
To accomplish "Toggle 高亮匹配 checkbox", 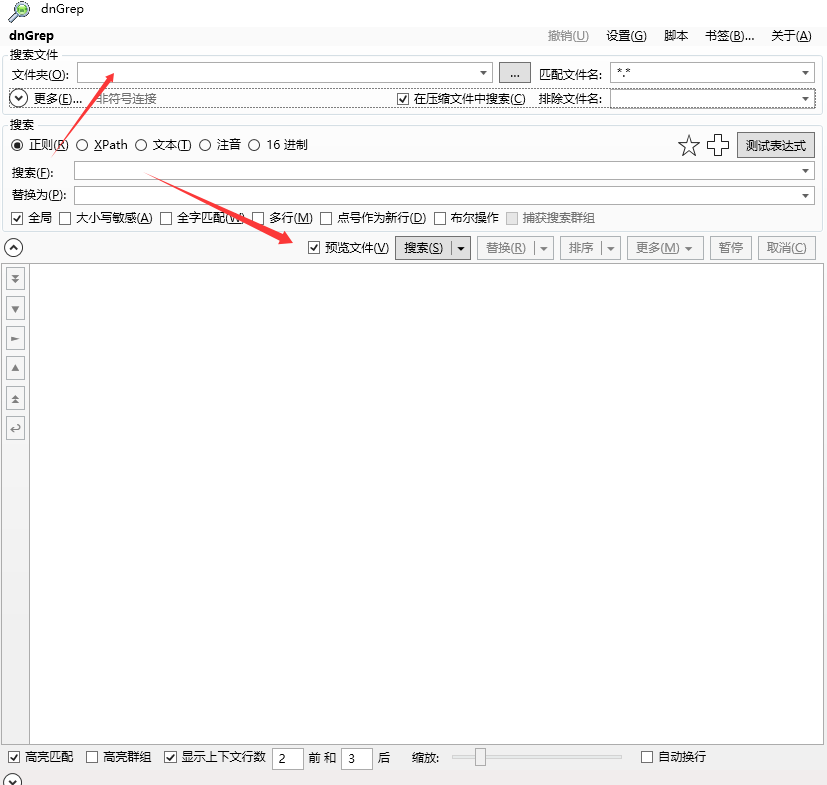I will (x=14, y=757).
